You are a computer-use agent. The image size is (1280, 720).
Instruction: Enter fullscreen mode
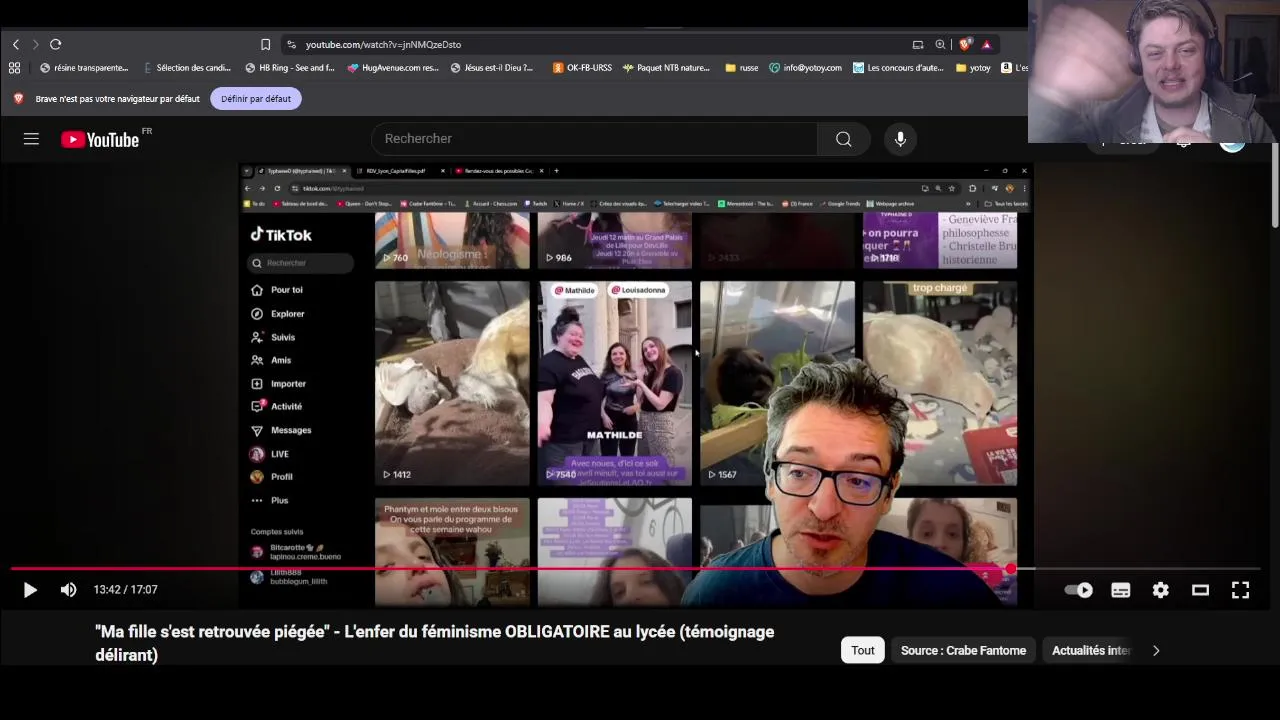(1240, 590)
